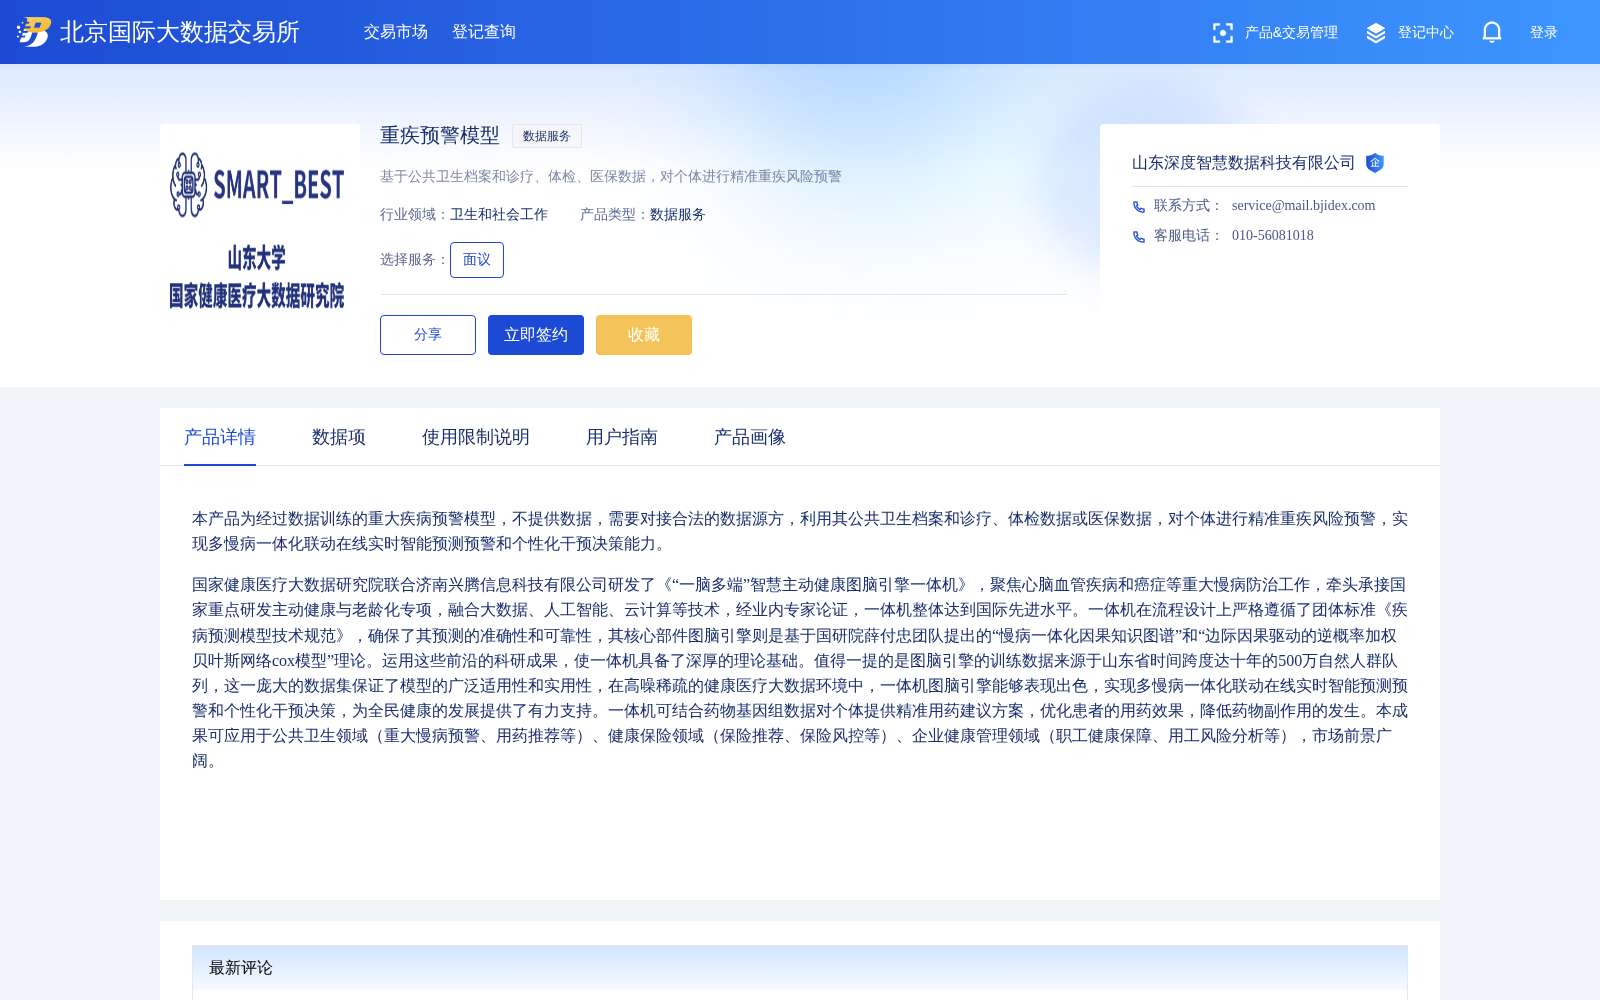The width and height of the screenshot is (1600, 1000).
Task: Switch to the 产品画像 tab
Action: pyautogui.click(x=750, y=437)
